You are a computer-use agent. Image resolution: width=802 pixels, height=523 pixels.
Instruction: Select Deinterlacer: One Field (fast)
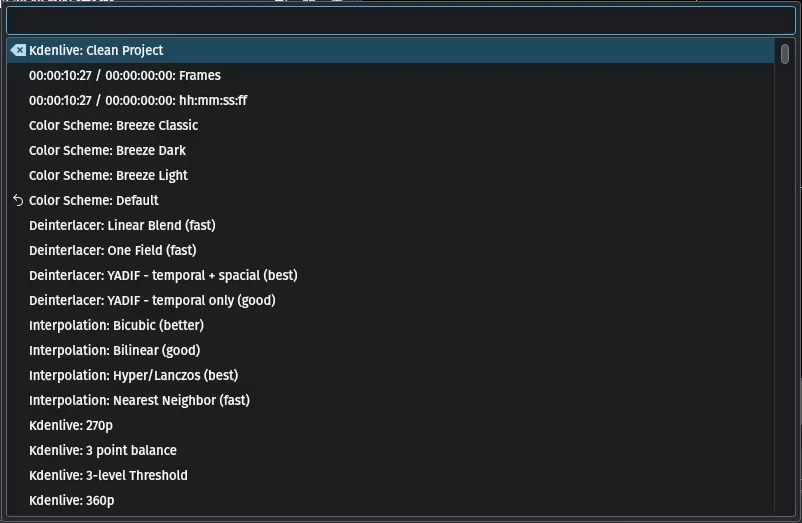click(390, 251)
